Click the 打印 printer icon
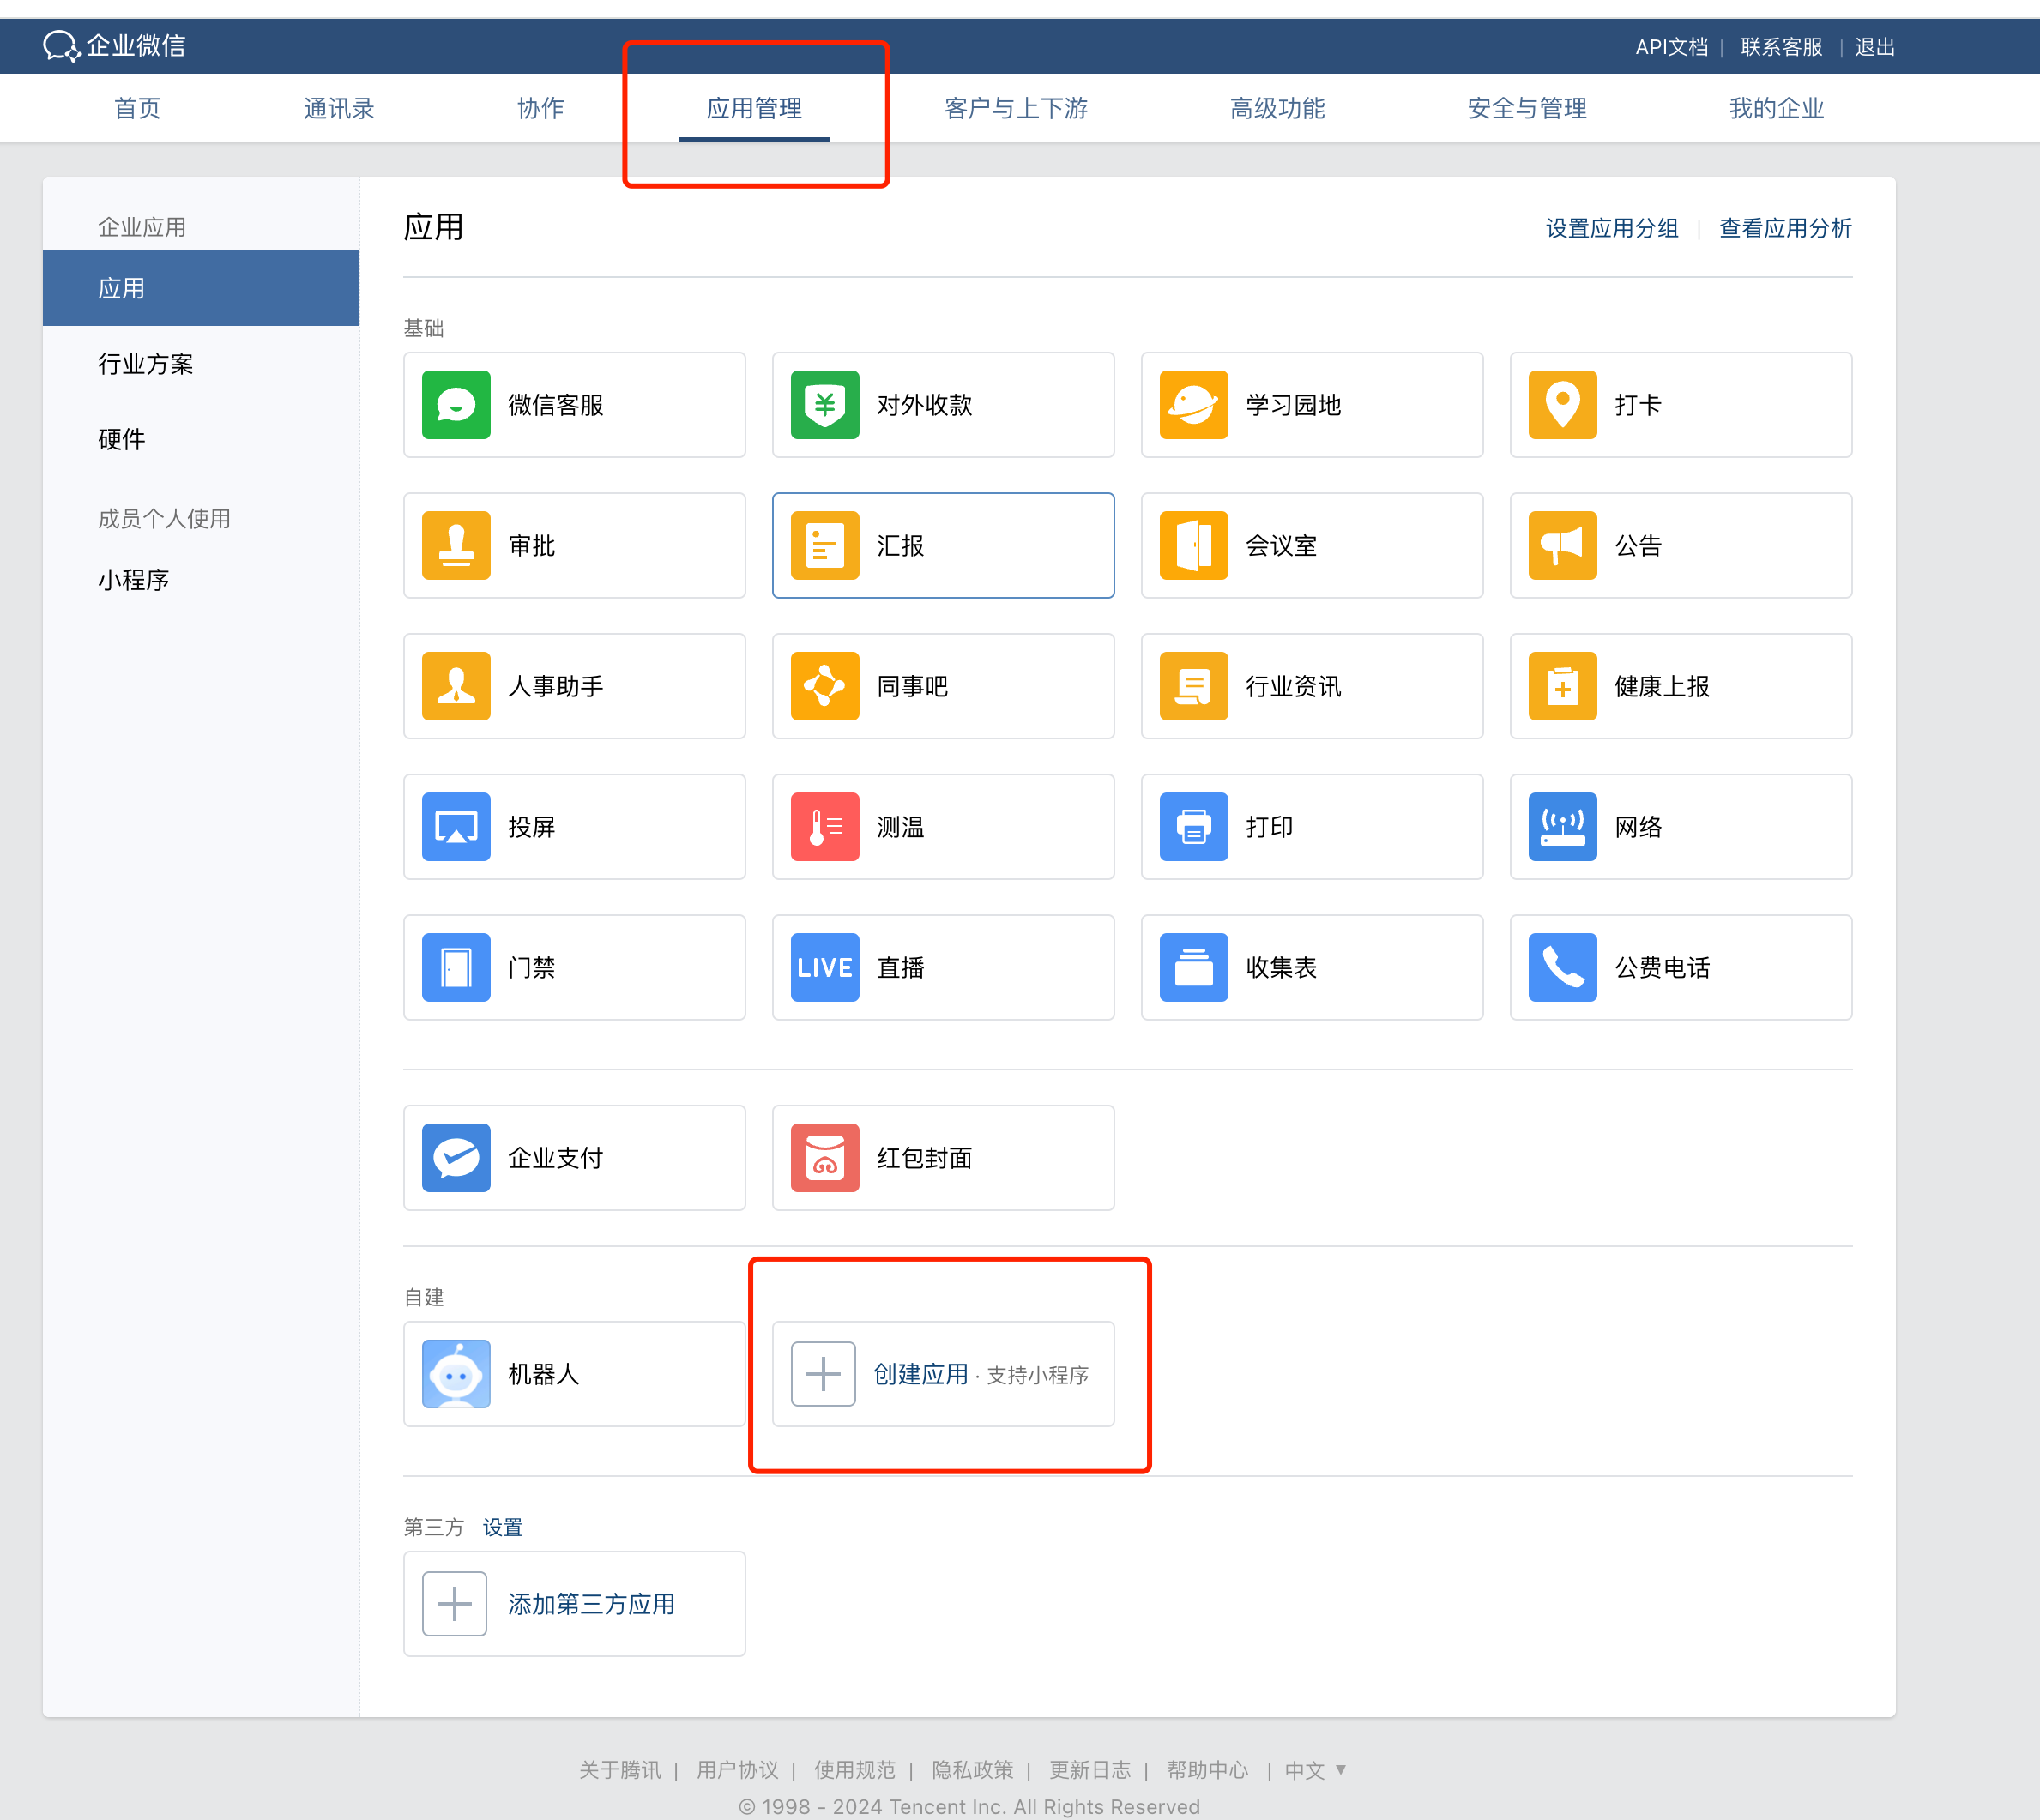This screenshot has height=1820, width=2040. (x=1194, y=827)
